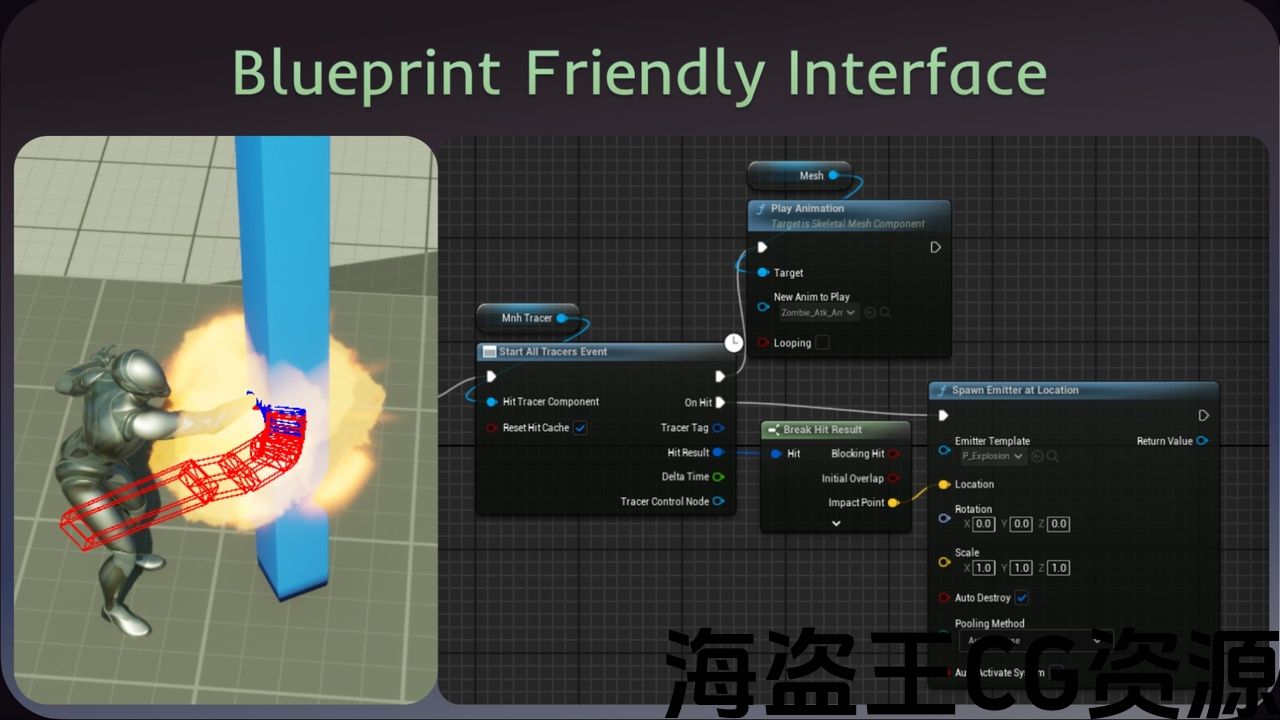The width and height of the screenshot is (1280, 720).
Task: Click the use-selected asset icon beside P_Explosion
Action: pyautogui.click(x=1037, y=456)
